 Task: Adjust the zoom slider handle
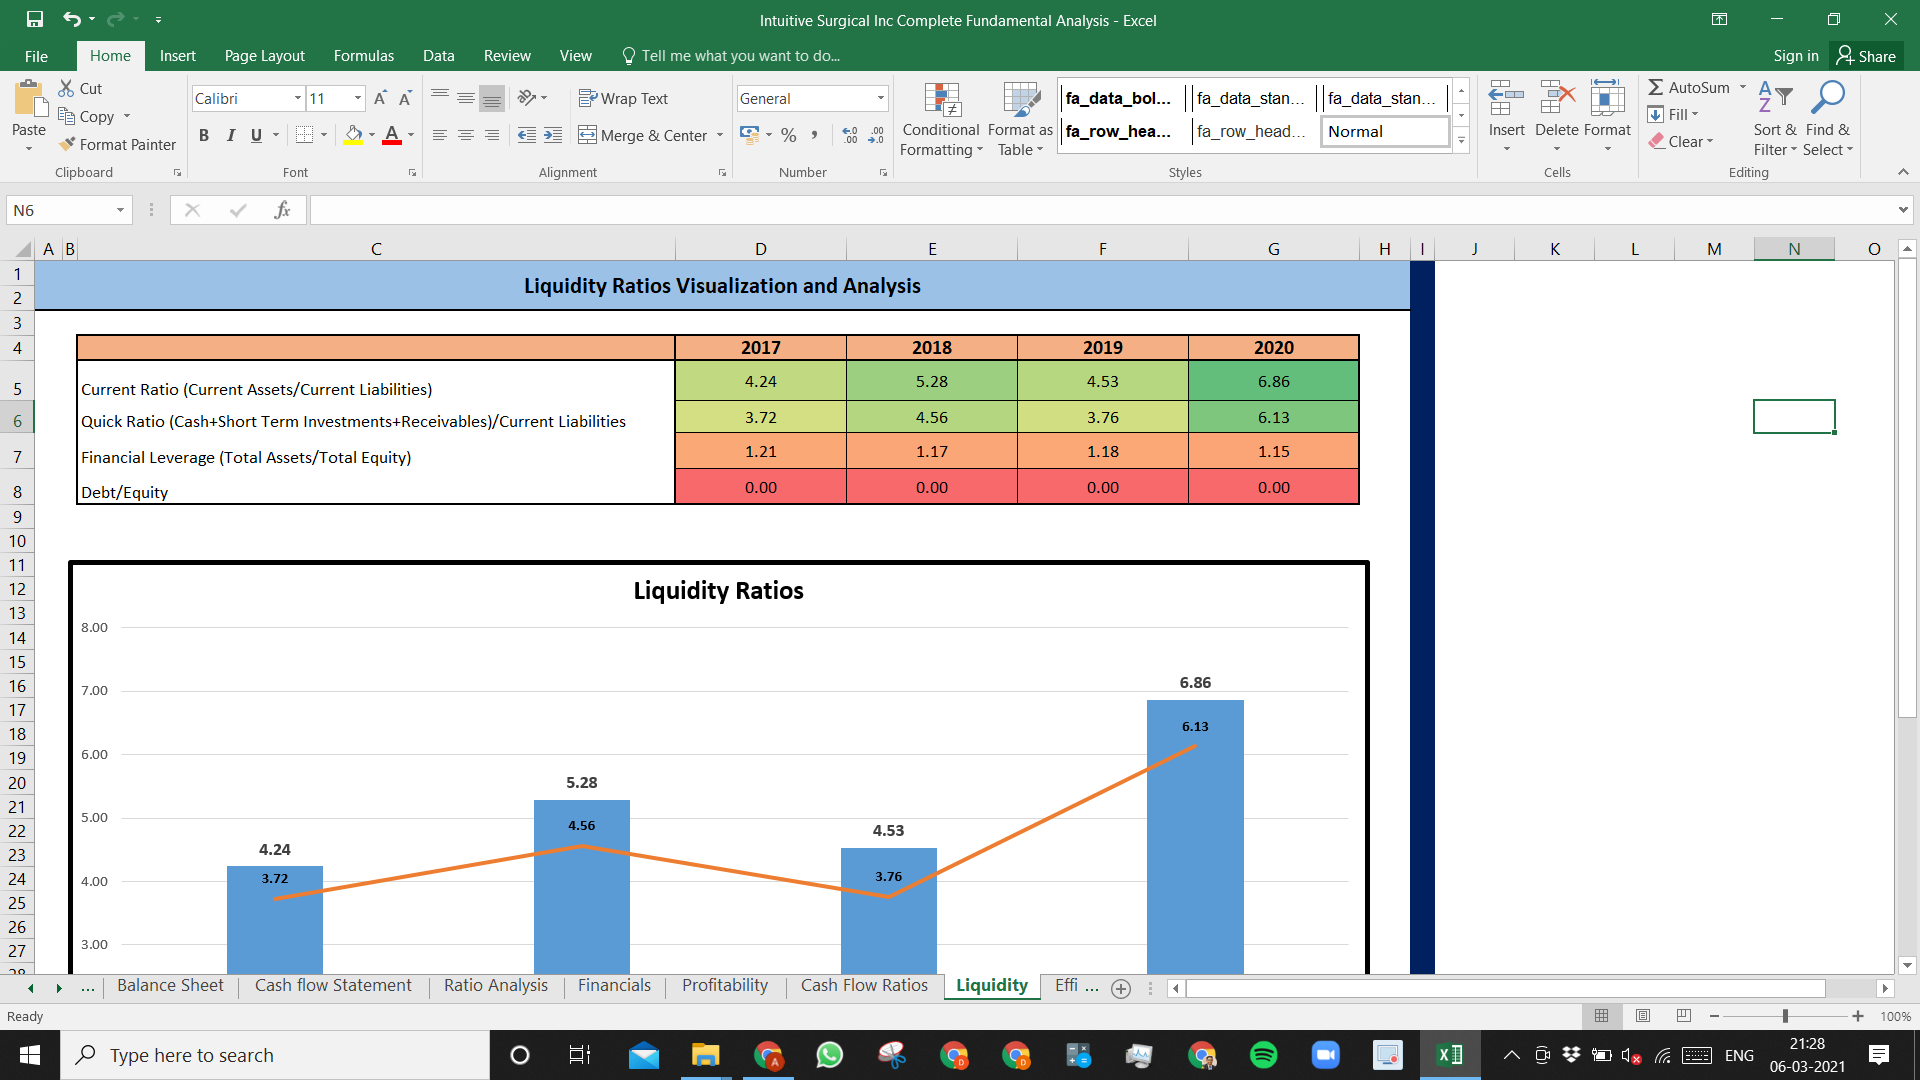[1785, 1016]
